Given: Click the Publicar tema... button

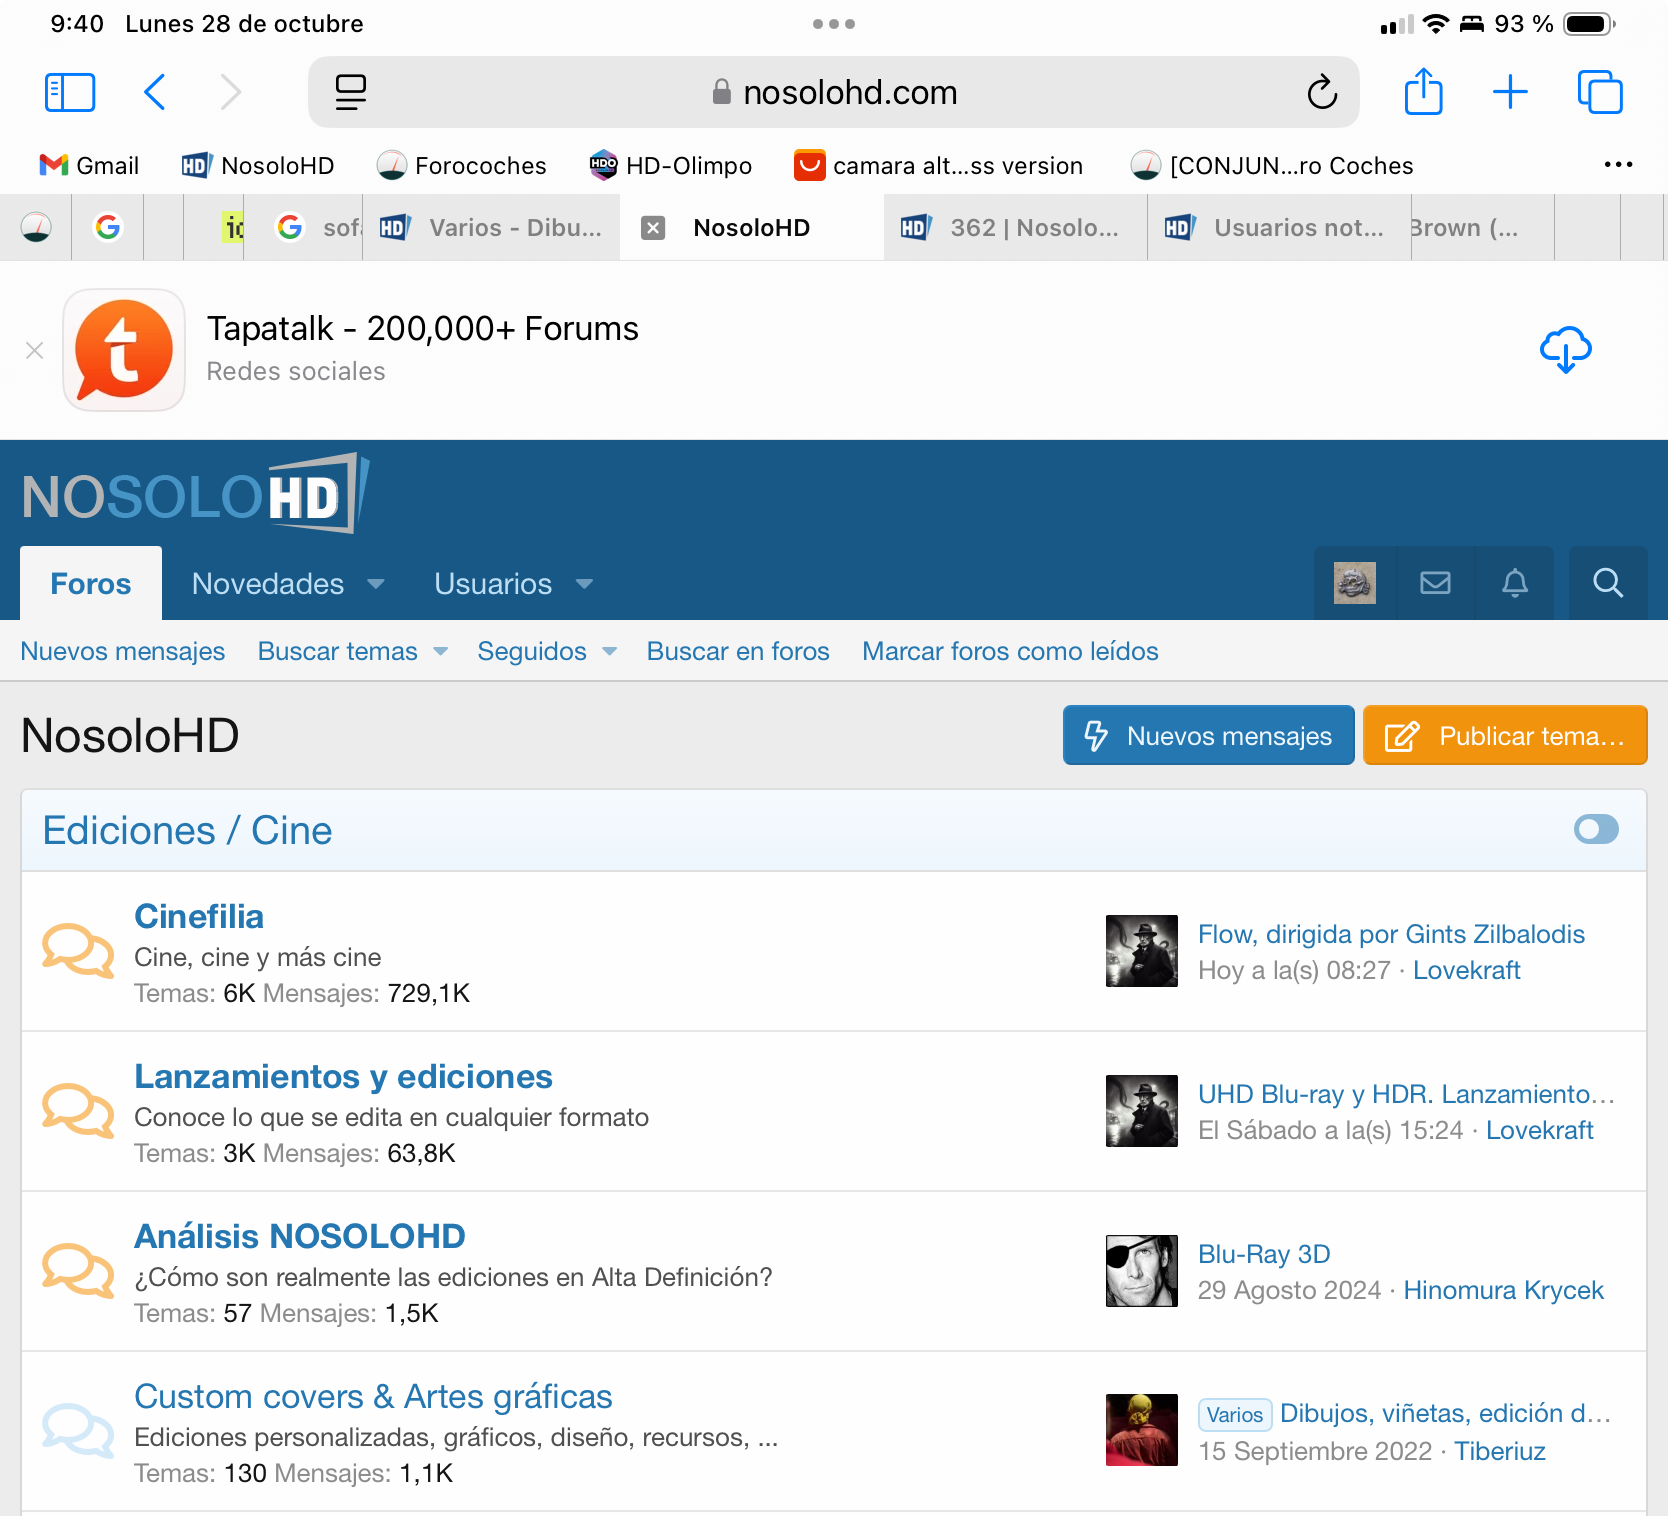Looking at the screenshot, I should (x=1505, y=735).
